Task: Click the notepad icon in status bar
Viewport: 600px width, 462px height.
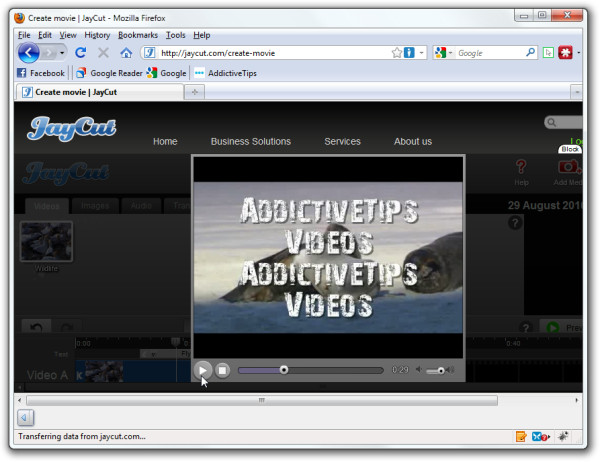Action: point(521,436)
